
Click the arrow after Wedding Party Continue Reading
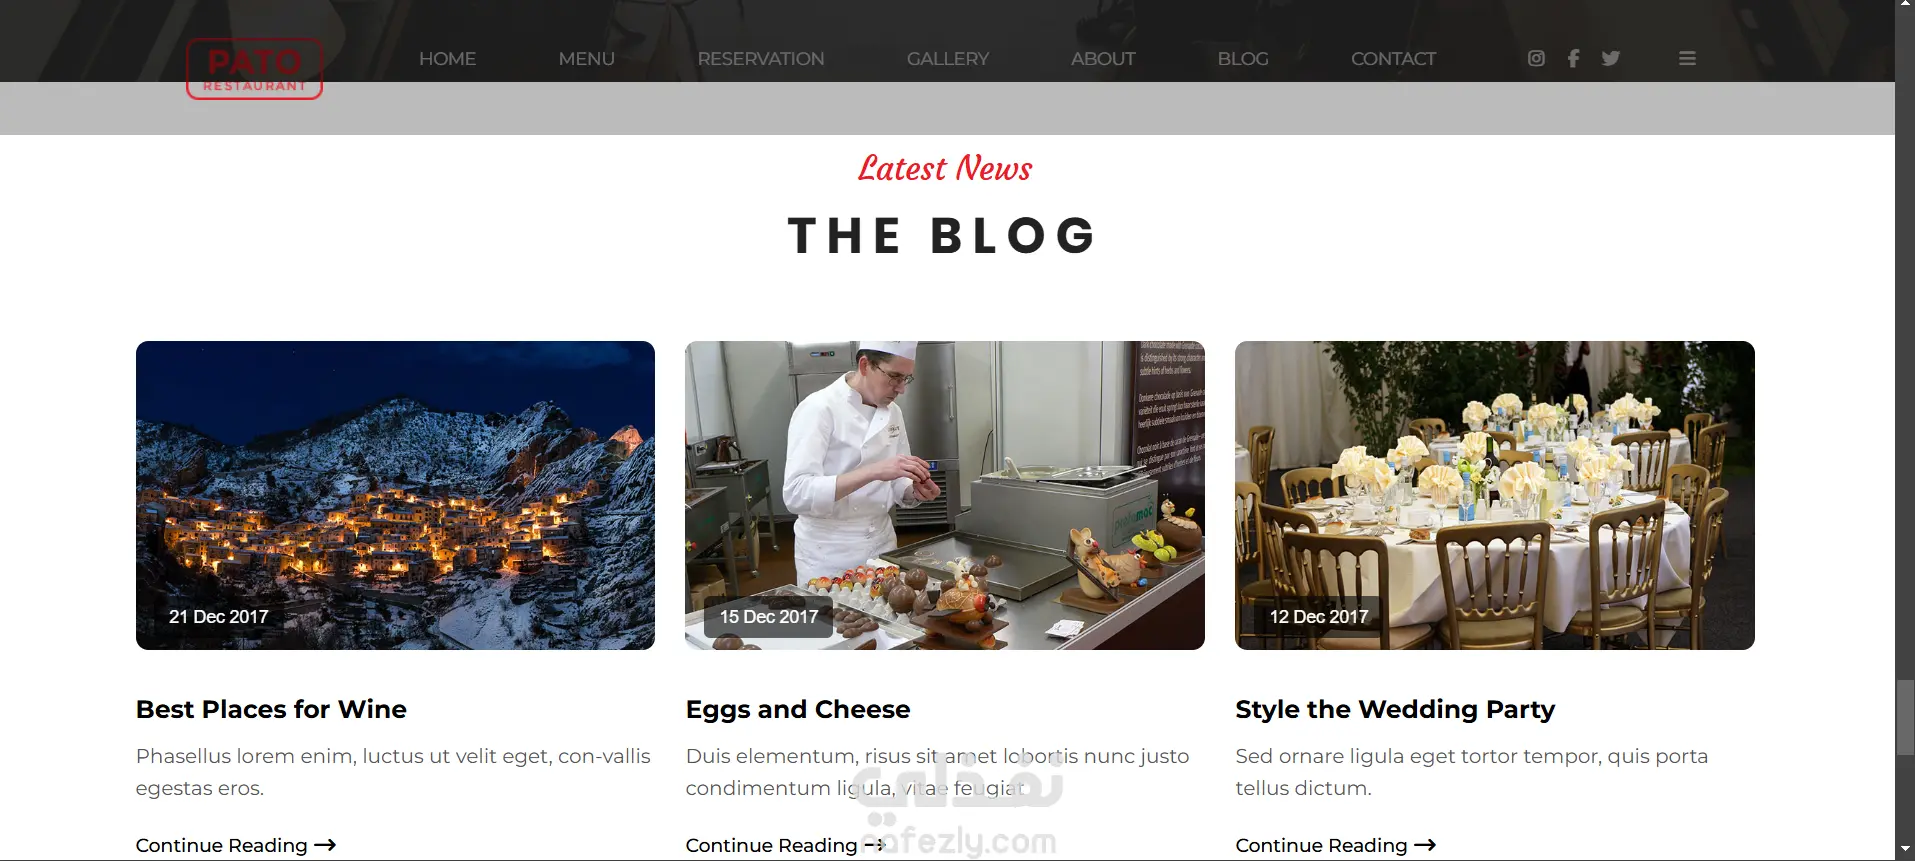click(x=1425, y=845)
